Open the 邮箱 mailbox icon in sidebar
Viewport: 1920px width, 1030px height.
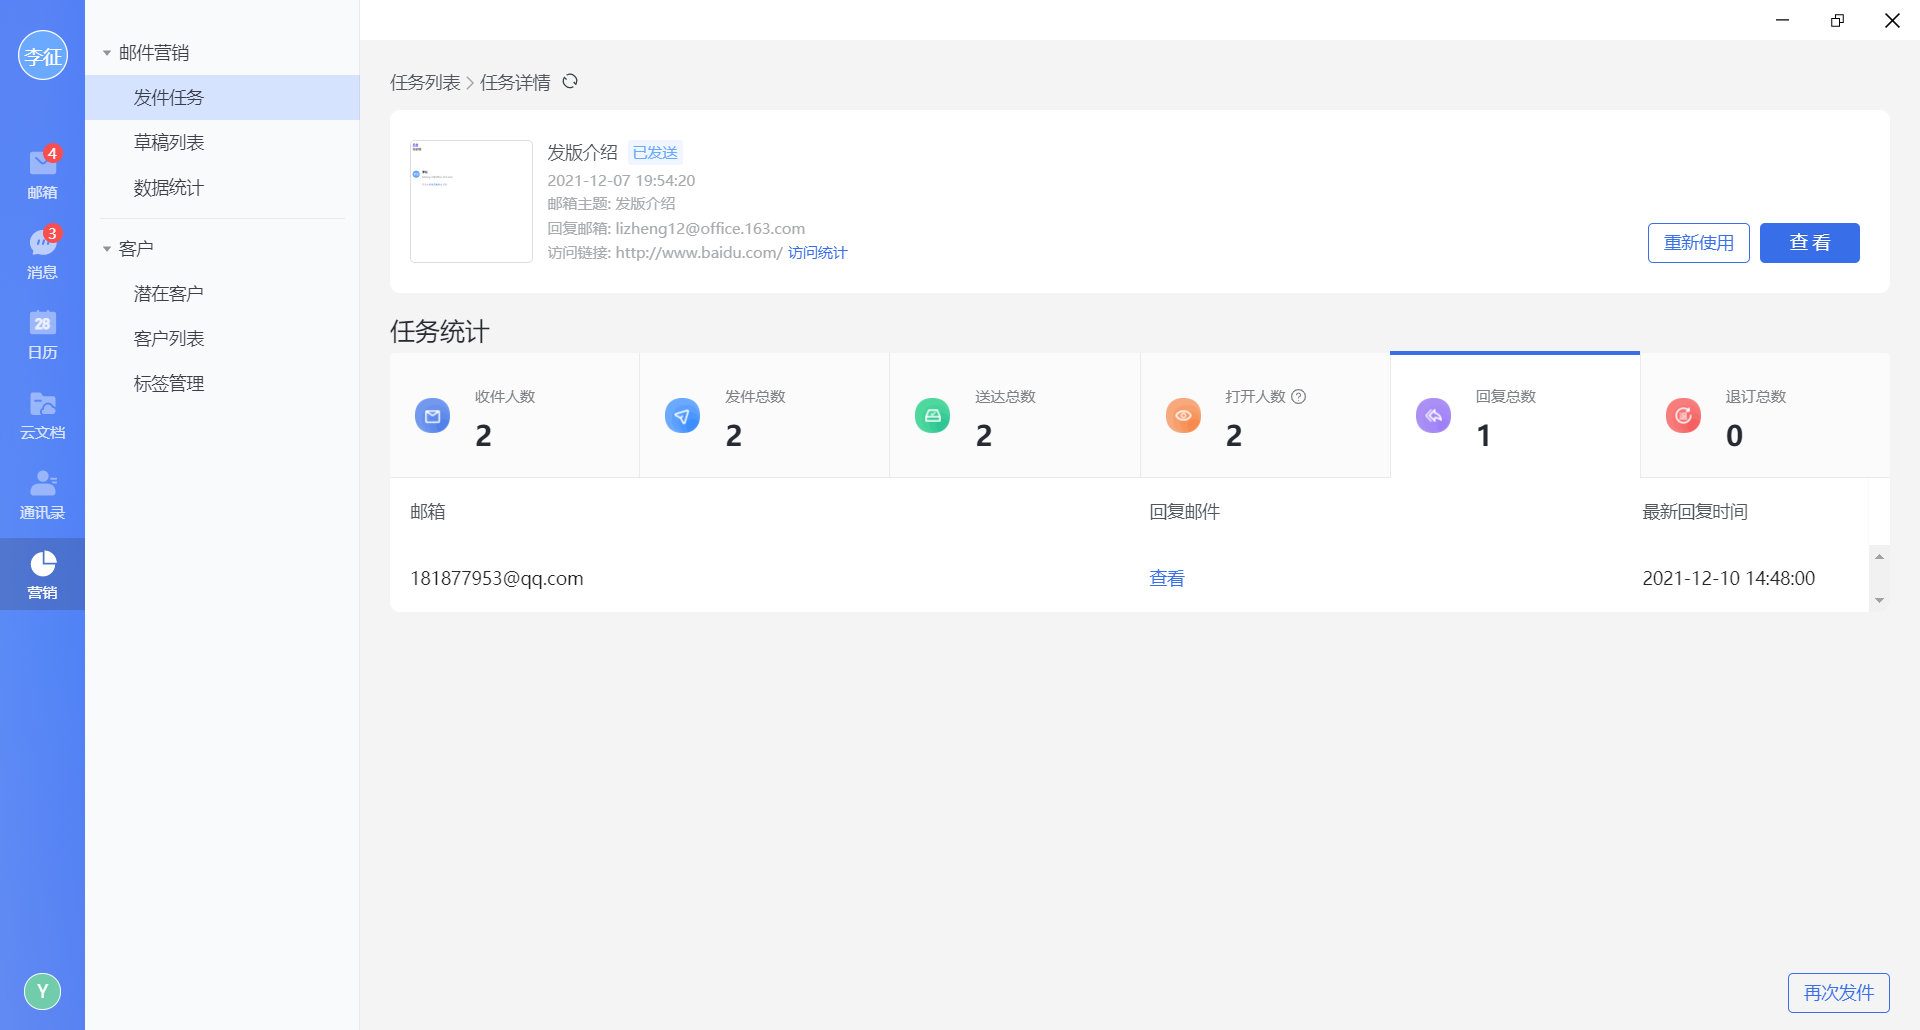click(x=42, y=172)
